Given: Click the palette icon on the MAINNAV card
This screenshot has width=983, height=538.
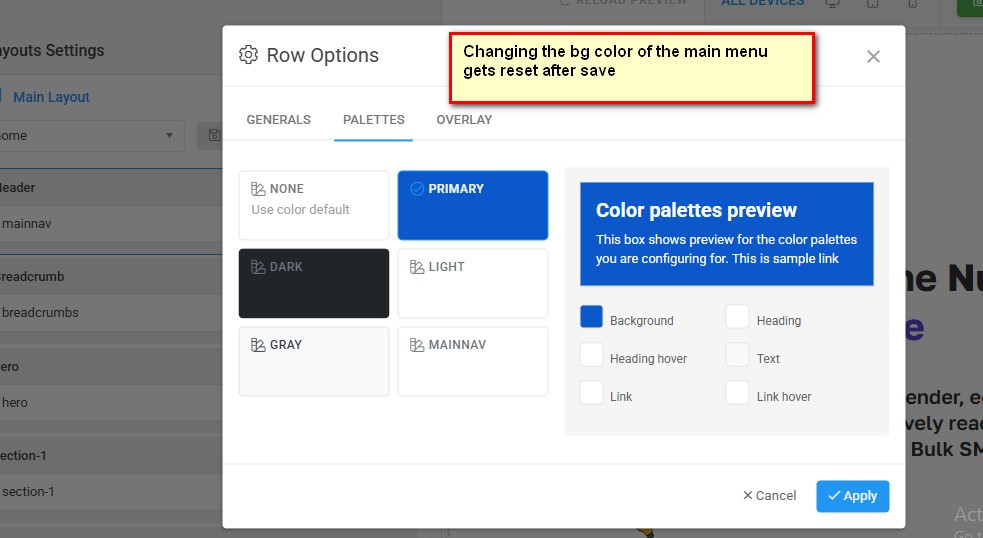Looking at the screenshot, I should coord(417,345).
